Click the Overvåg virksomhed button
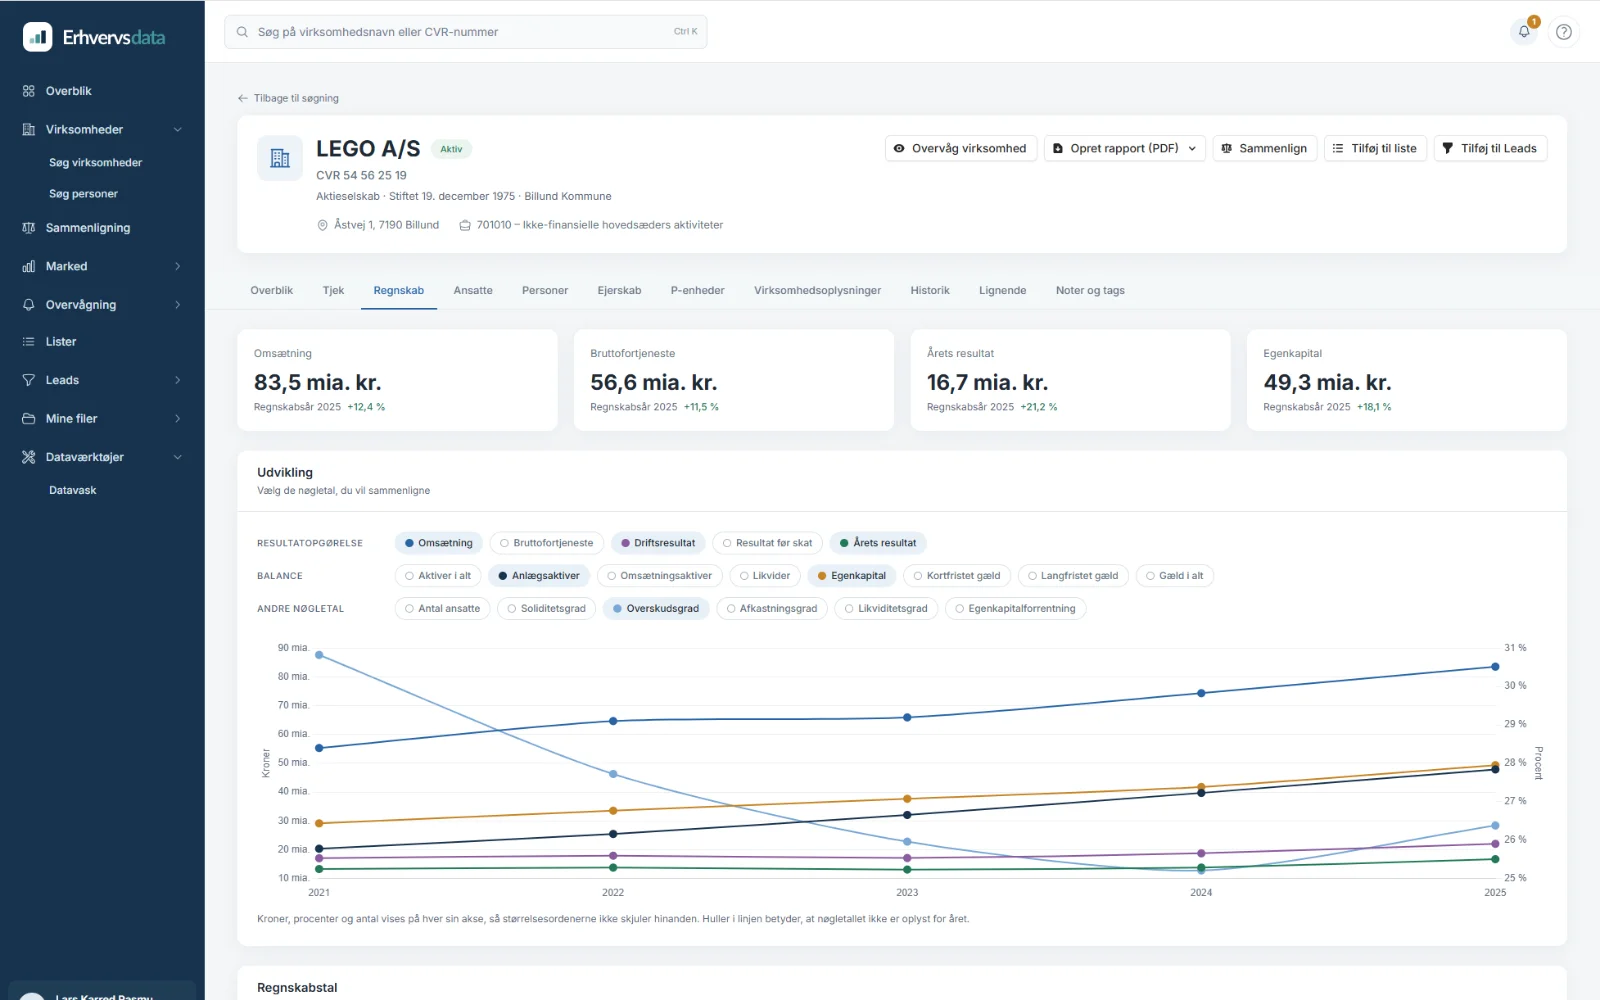The width and height of the screenshot is (1600, 1000). click(961, 148)
